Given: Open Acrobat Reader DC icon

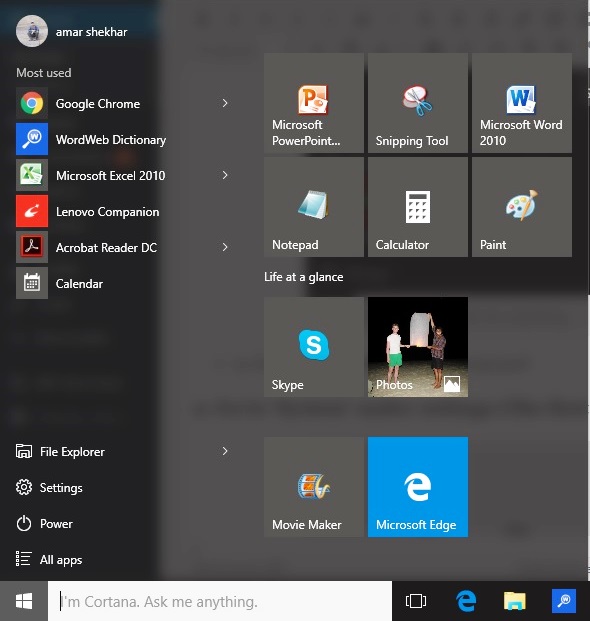Looking at the screenshot, I should click(32, 247).
